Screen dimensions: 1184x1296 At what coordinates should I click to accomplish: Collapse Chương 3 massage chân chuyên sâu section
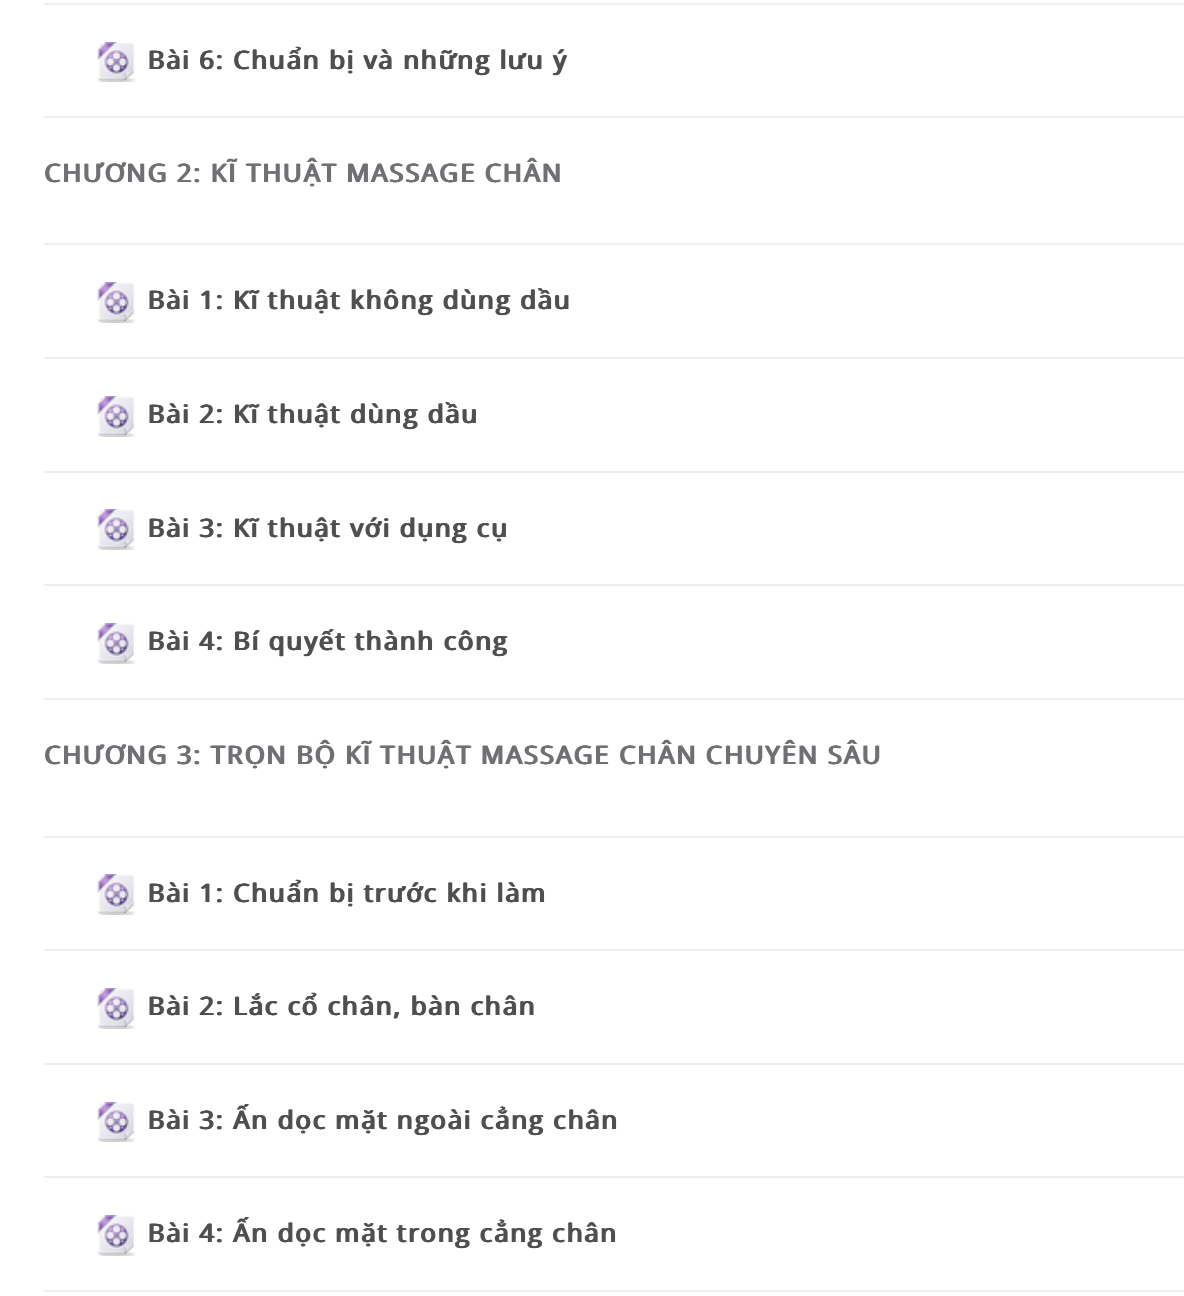[462, 755]
